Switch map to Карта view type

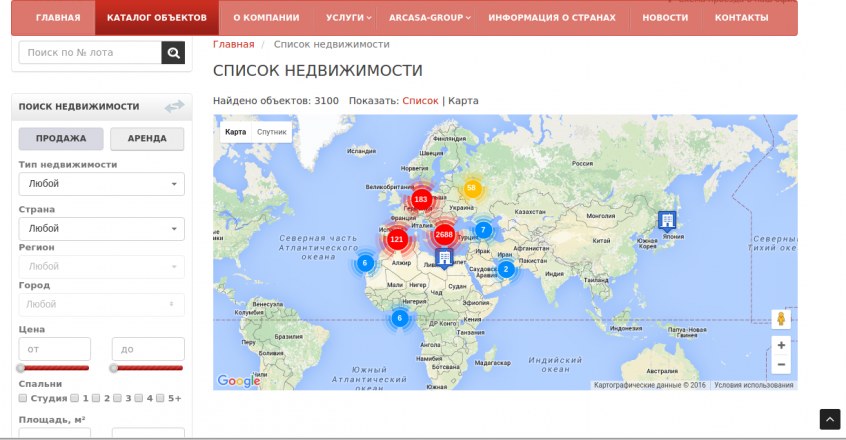pyautogui.click(x=235, y=132)
